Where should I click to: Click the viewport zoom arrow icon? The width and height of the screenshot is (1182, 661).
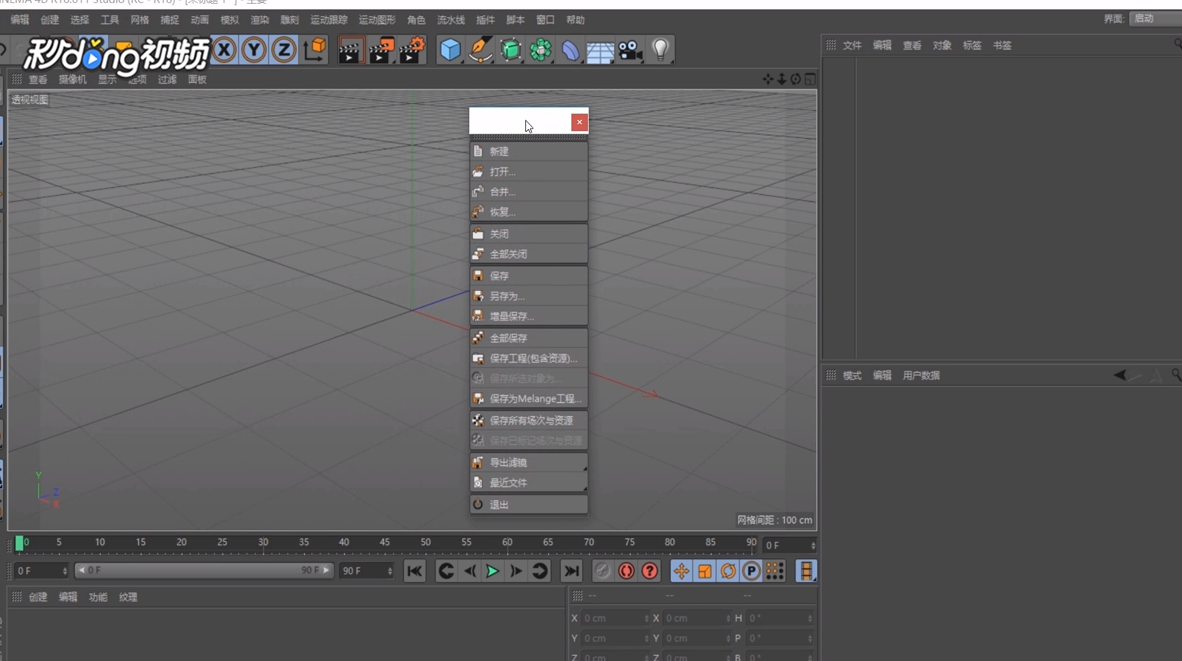[x=782, y=79]
